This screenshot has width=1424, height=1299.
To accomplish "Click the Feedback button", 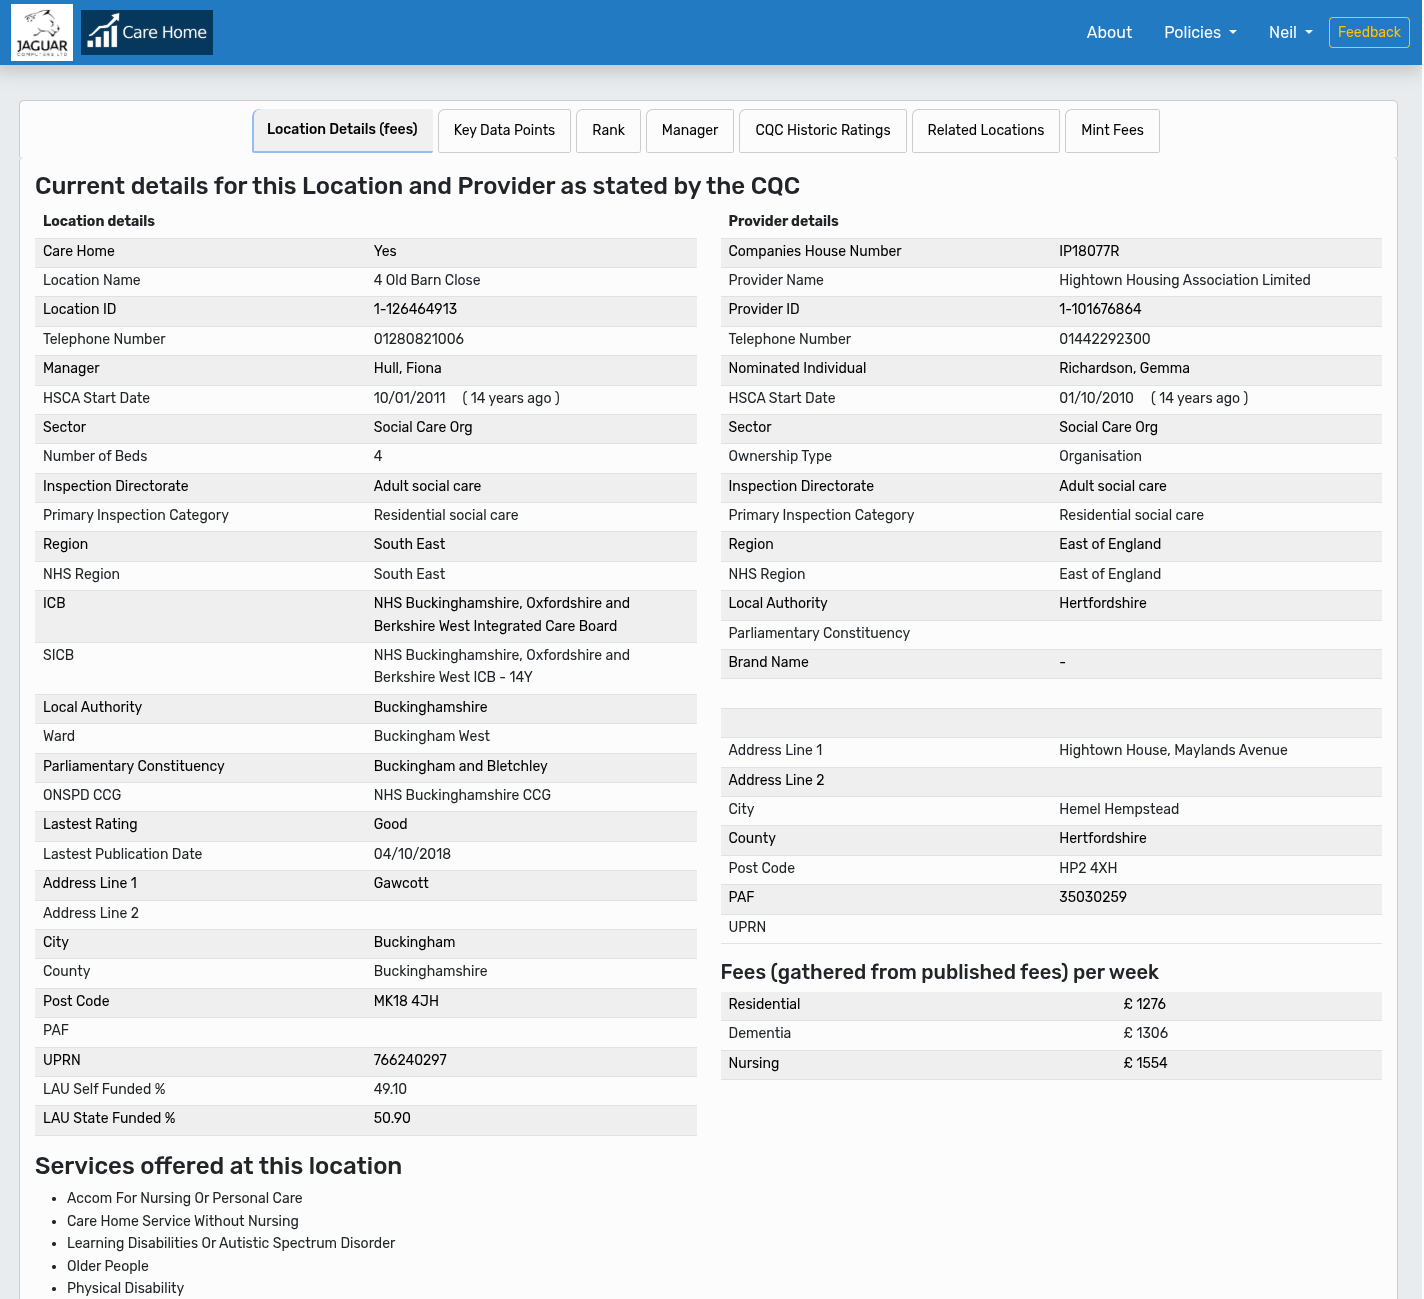I will coord(1369,32).
